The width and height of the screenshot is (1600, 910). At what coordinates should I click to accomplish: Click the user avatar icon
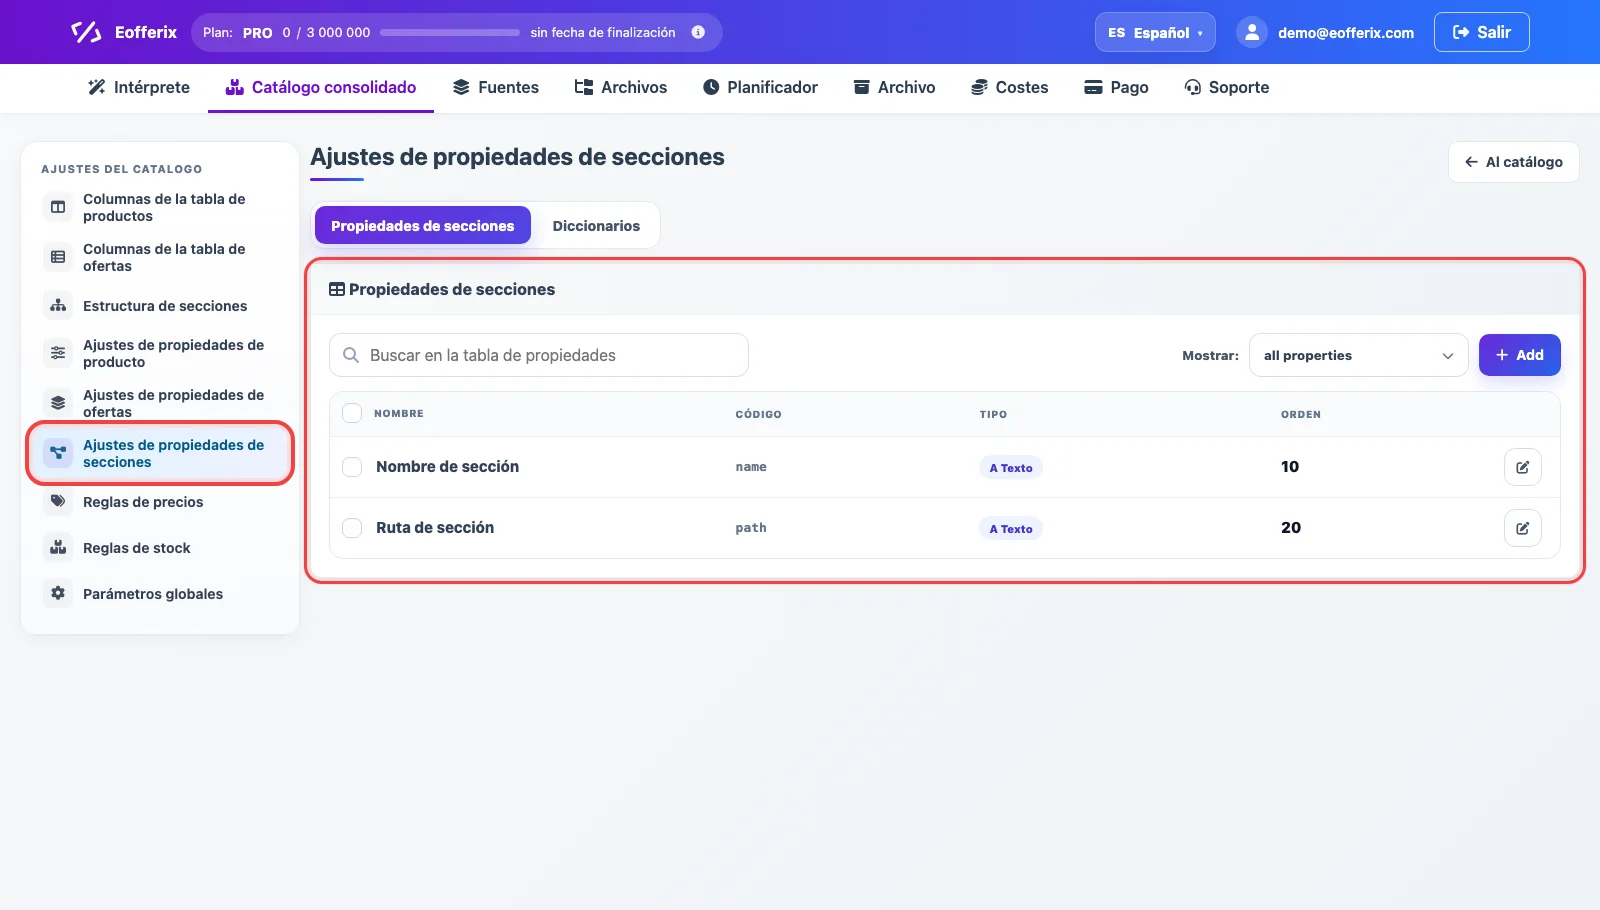pos(1252,32)
